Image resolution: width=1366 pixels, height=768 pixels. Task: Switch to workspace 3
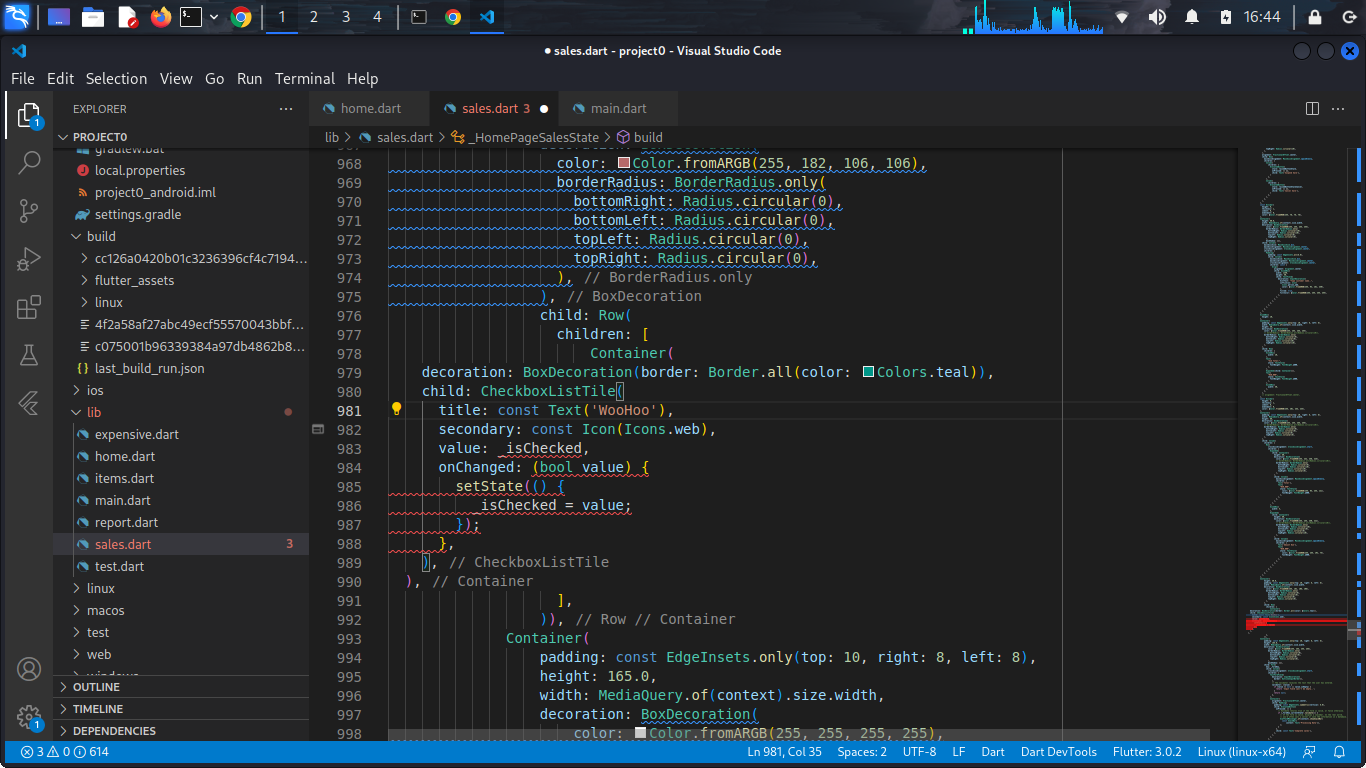(346, 17)
